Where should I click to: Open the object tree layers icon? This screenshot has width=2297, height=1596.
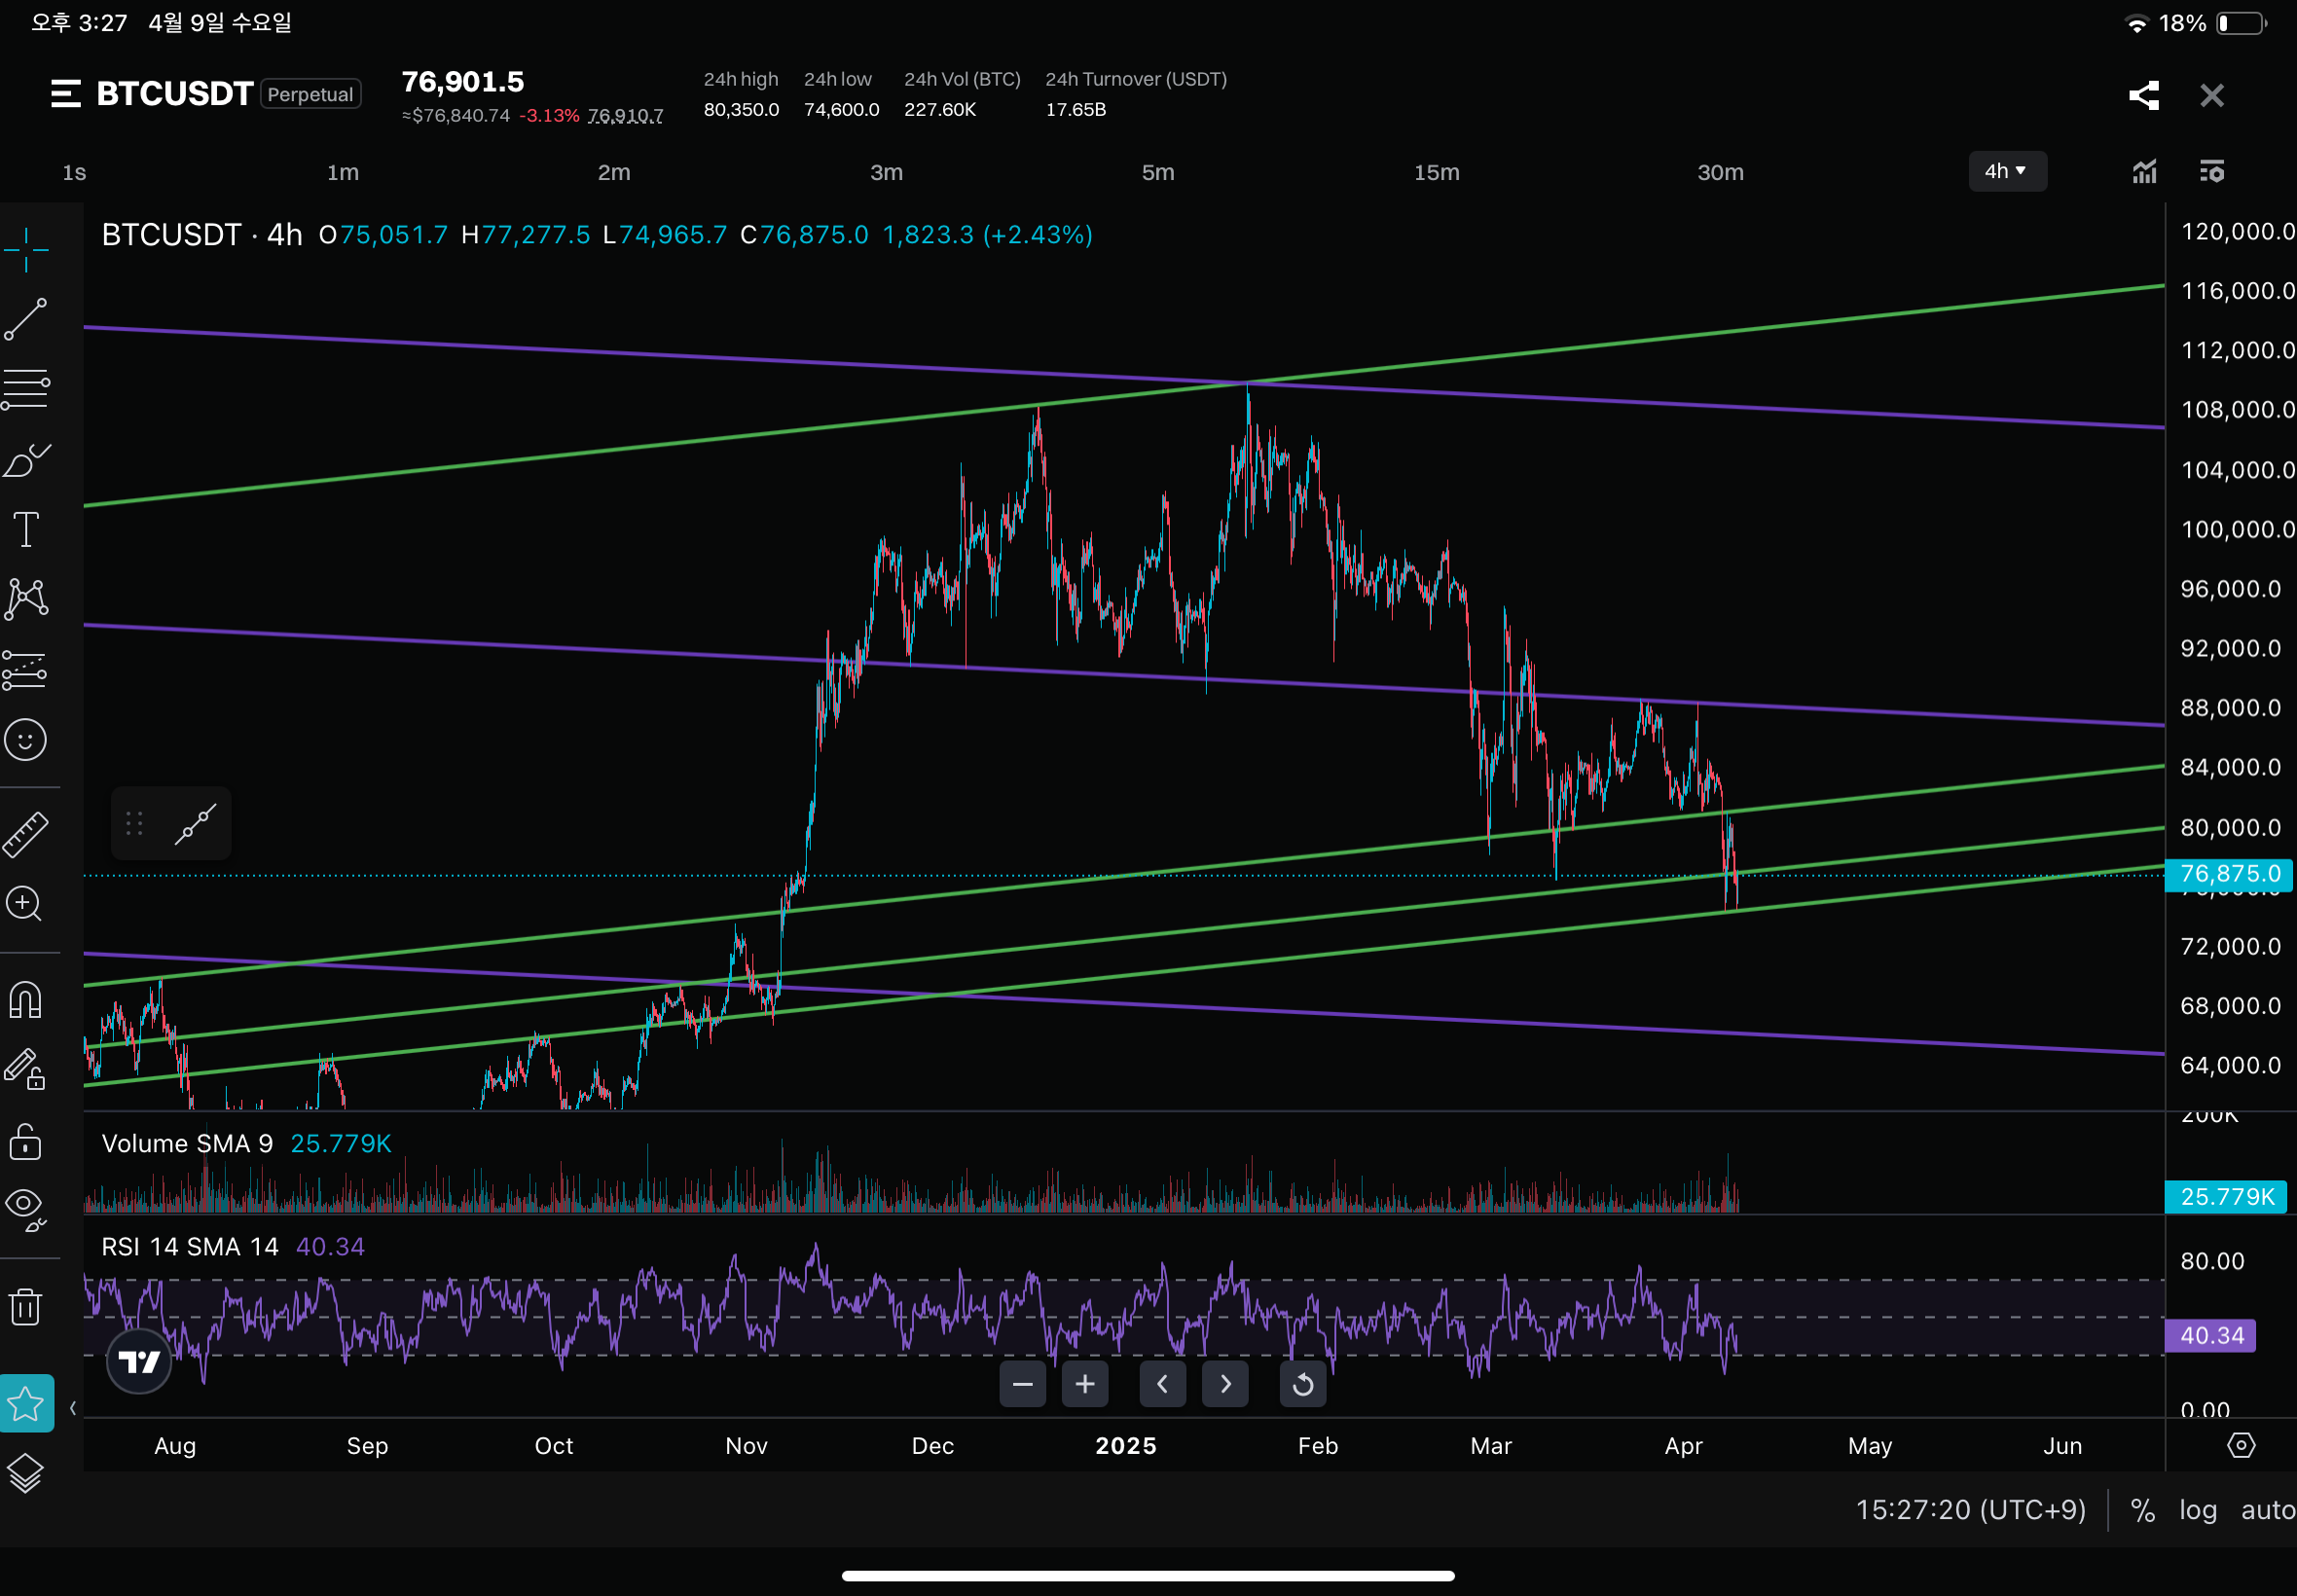(26, 1473)
